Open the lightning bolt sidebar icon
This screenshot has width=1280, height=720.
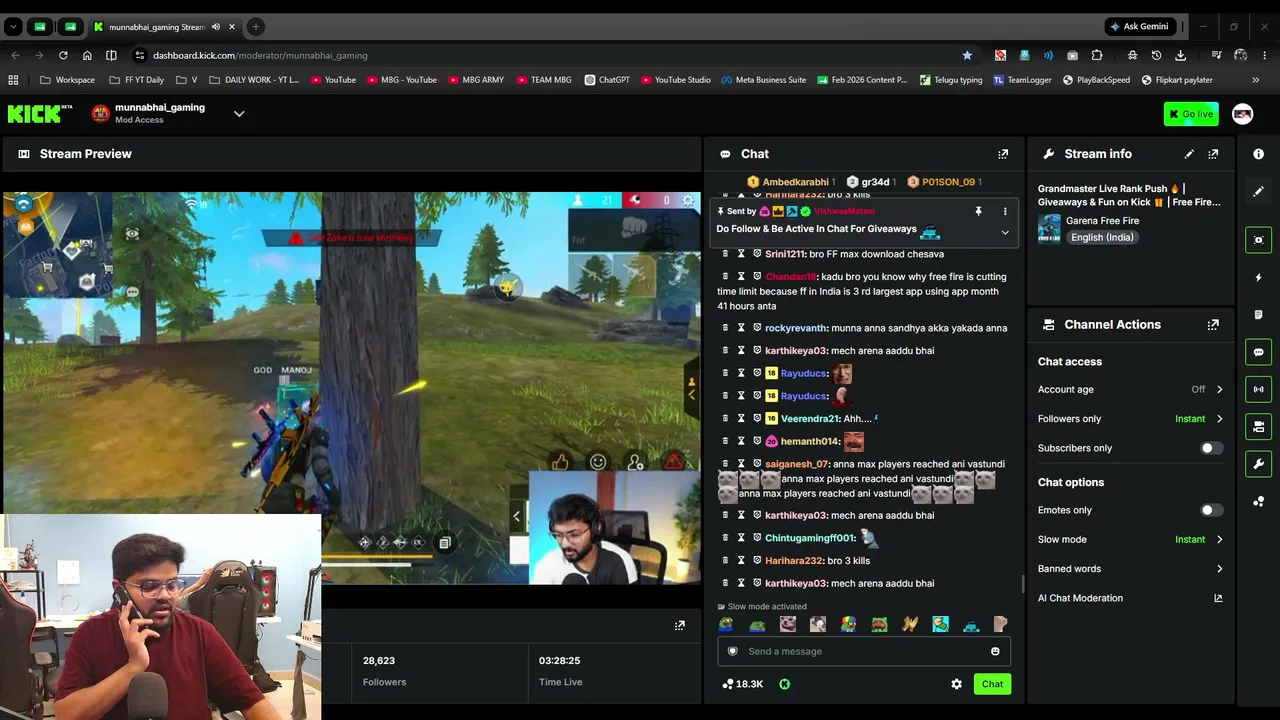1259,277
